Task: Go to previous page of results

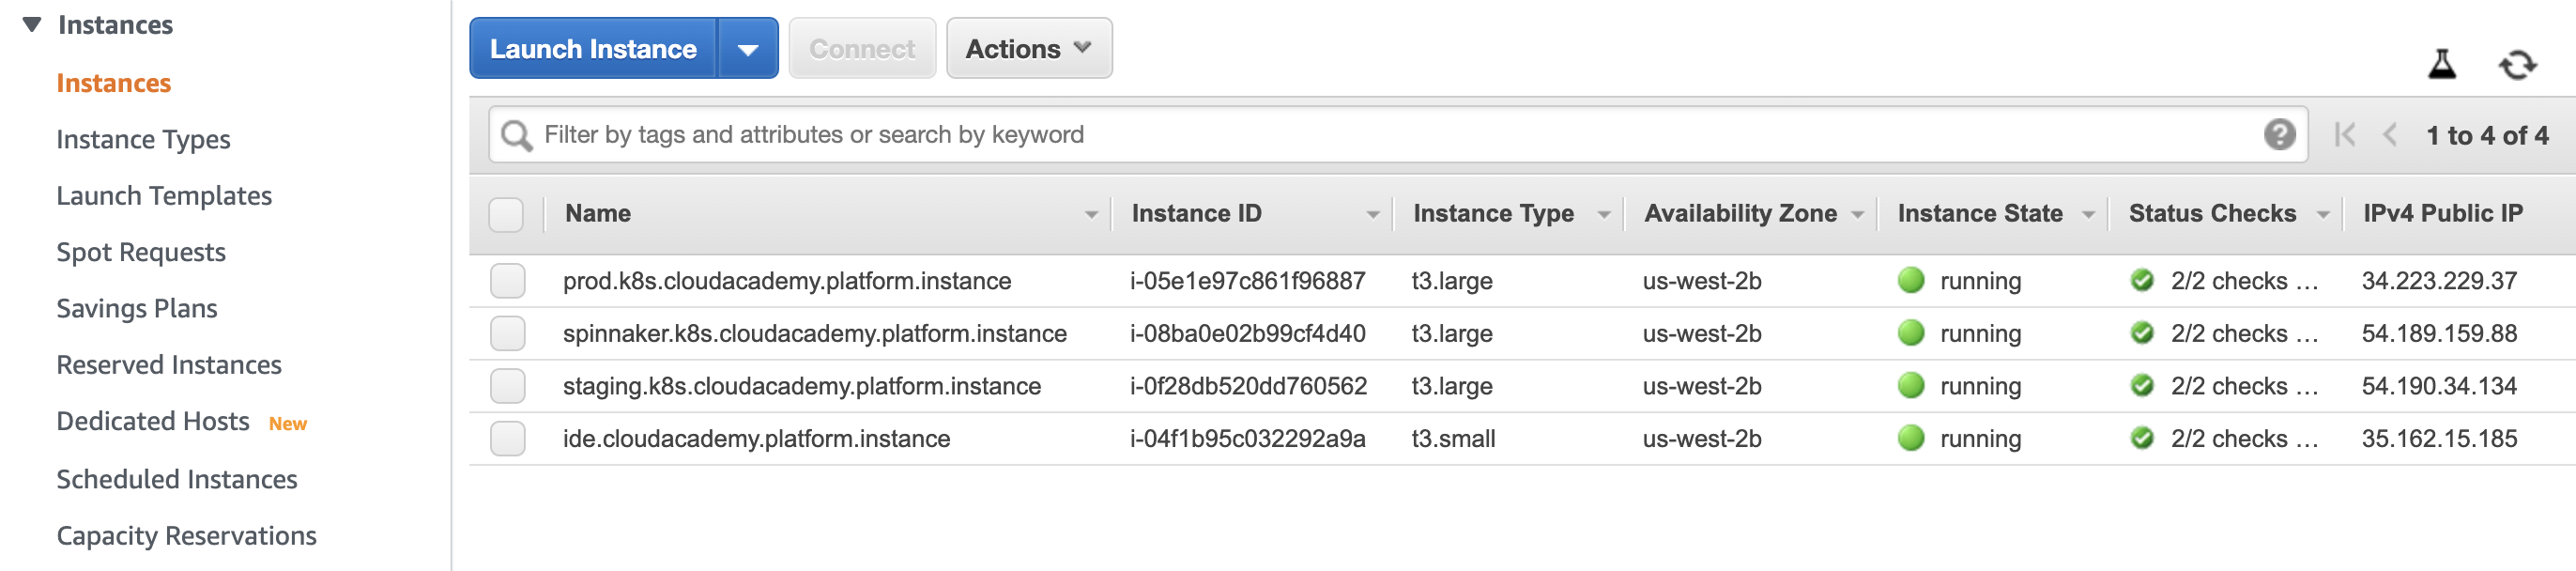Action: (x=2389, y=135)
